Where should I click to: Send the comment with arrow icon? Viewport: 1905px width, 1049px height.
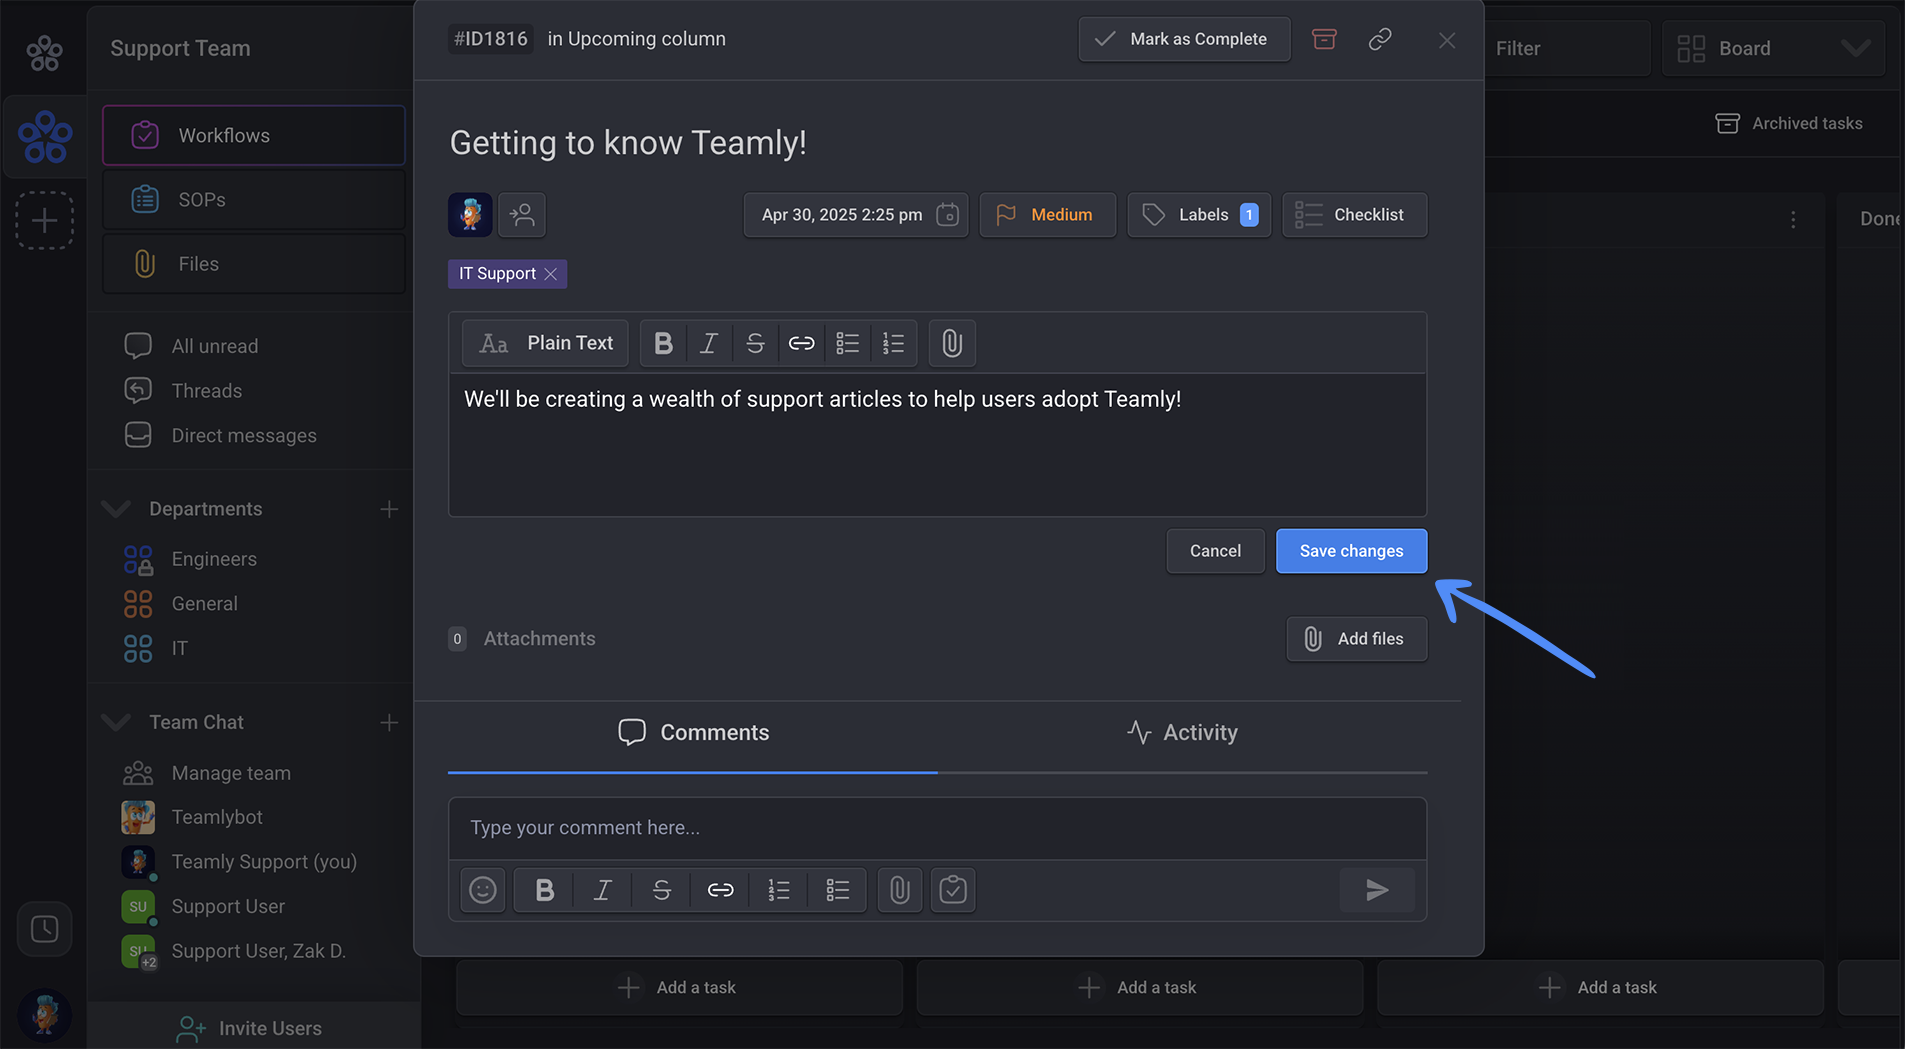(x=1377, y=890)
